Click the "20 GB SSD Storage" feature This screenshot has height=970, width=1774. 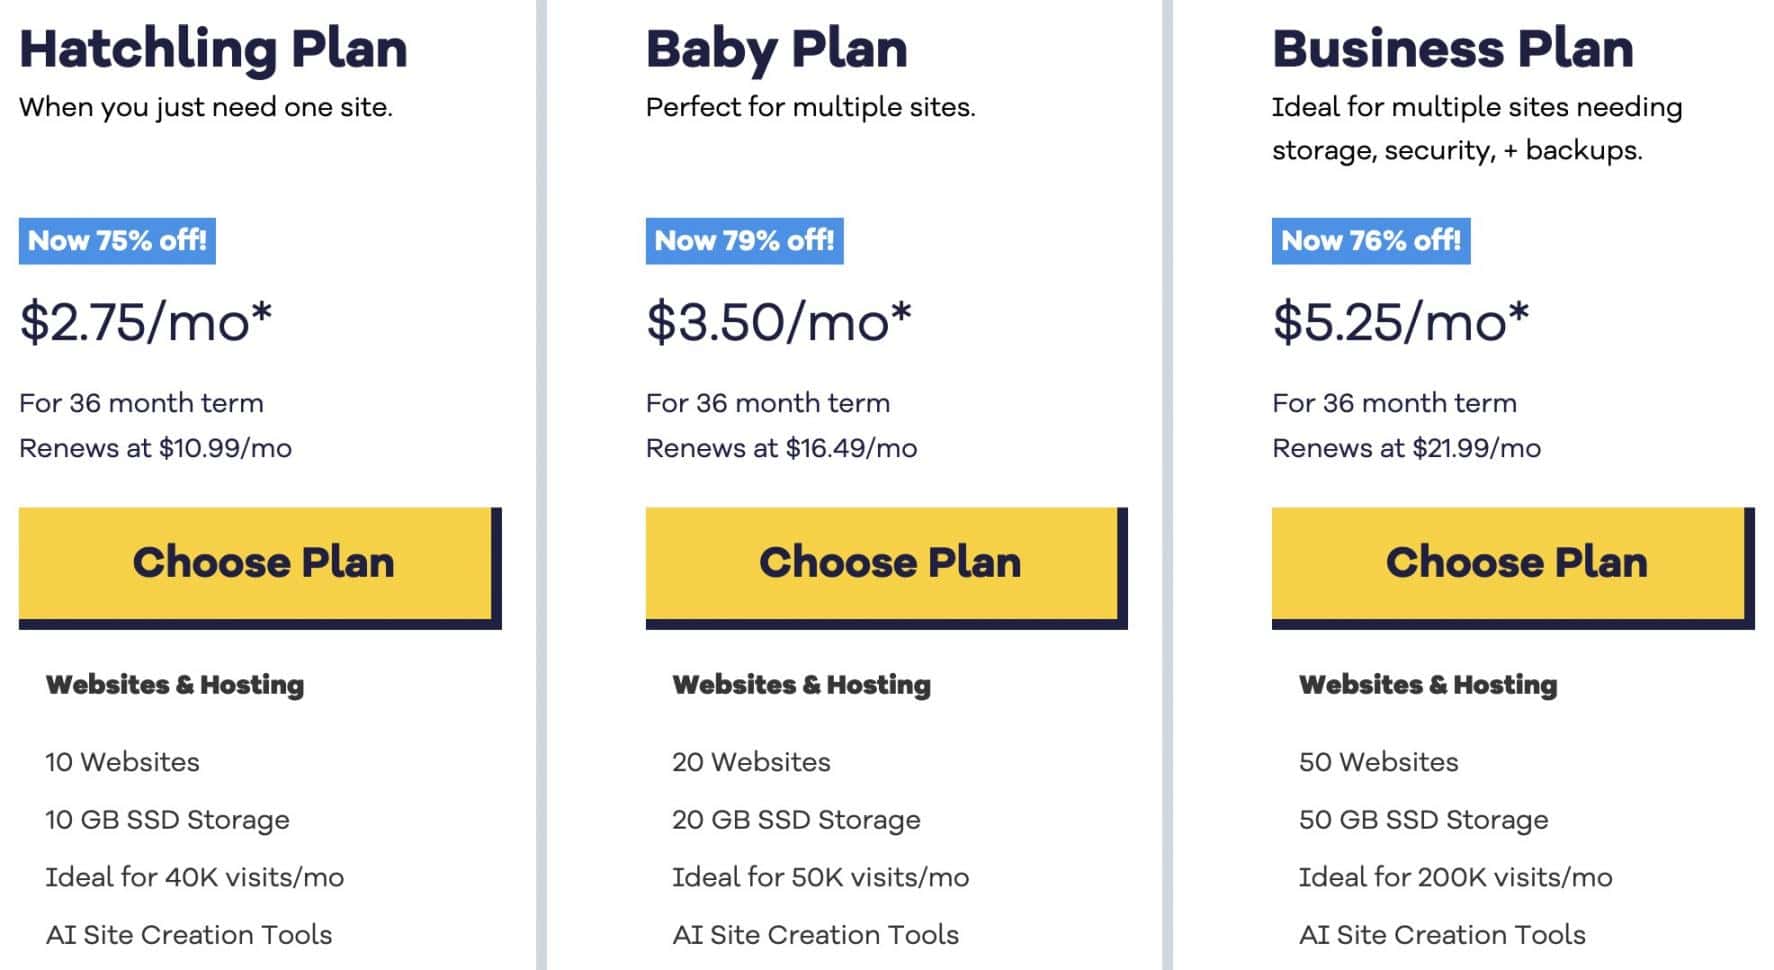point(796,820)
